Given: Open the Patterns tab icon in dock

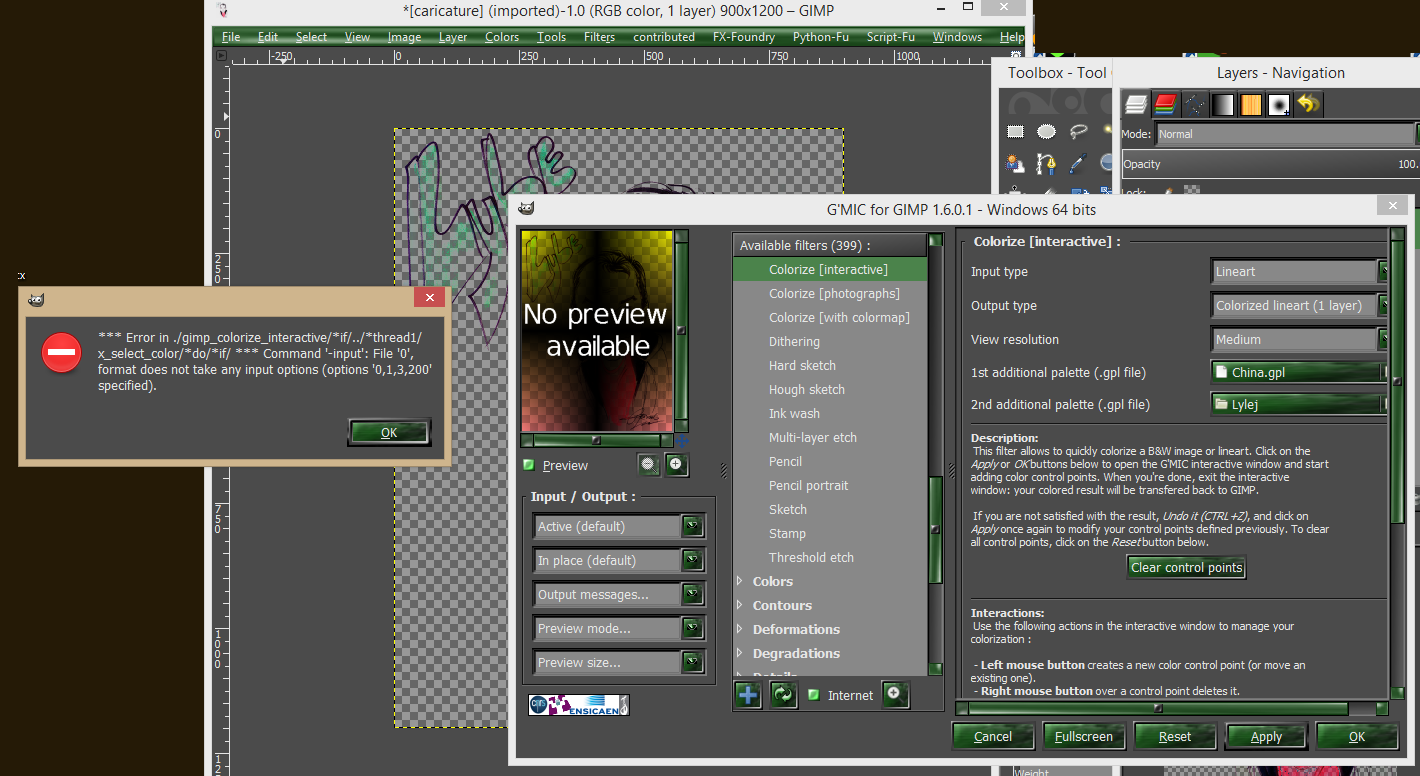Looking at the screenshot, I should tap(1251, 104).
